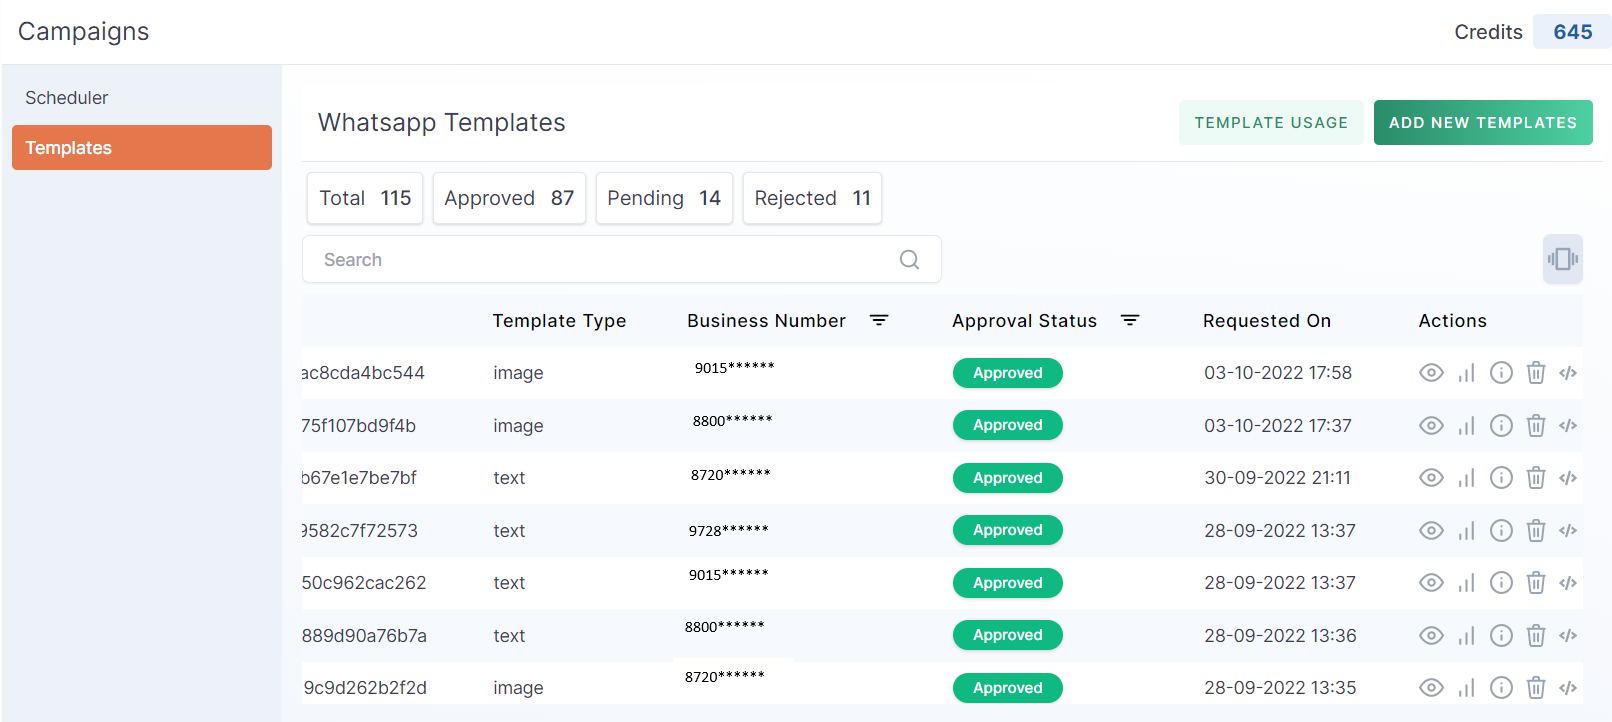Show info for 9c9d262b2f2d row
The image size is (1612, 722).
(x=1501, y=688)
